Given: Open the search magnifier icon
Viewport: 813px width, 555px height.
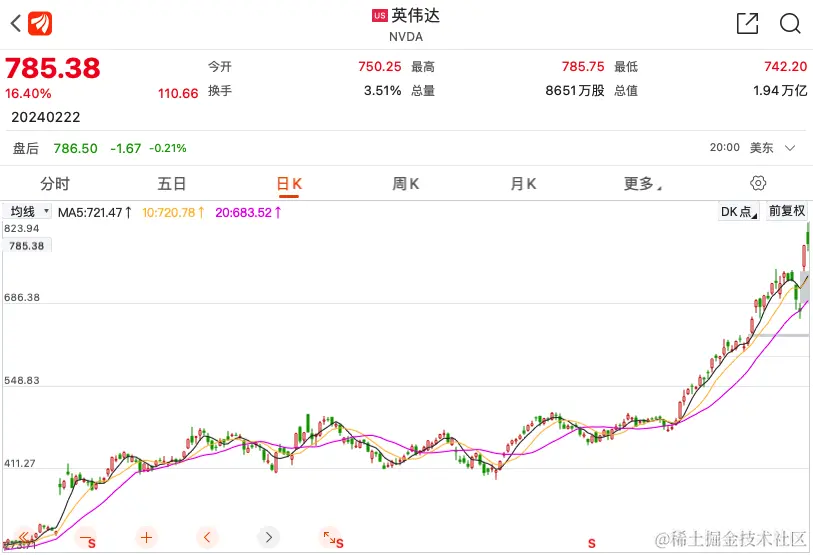Looking at the screenshot, I should click(790, 23).
